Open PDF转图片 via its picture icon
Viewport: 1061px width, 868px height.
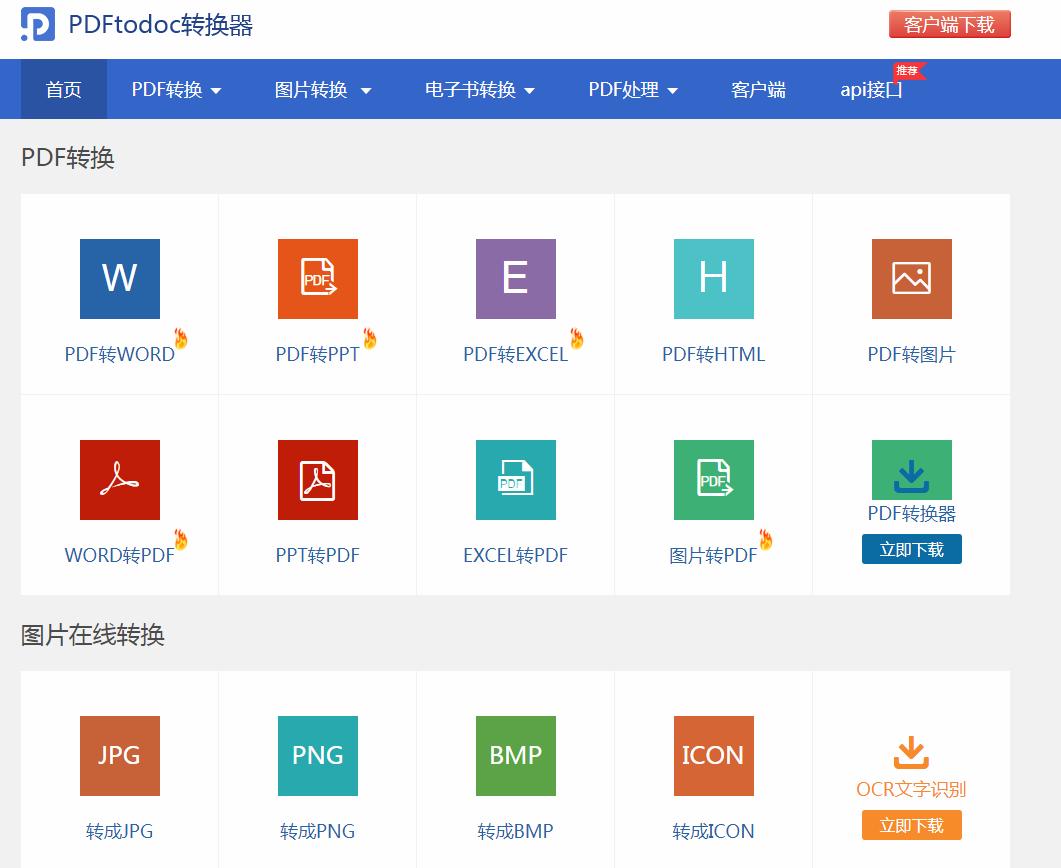point(911,278)
